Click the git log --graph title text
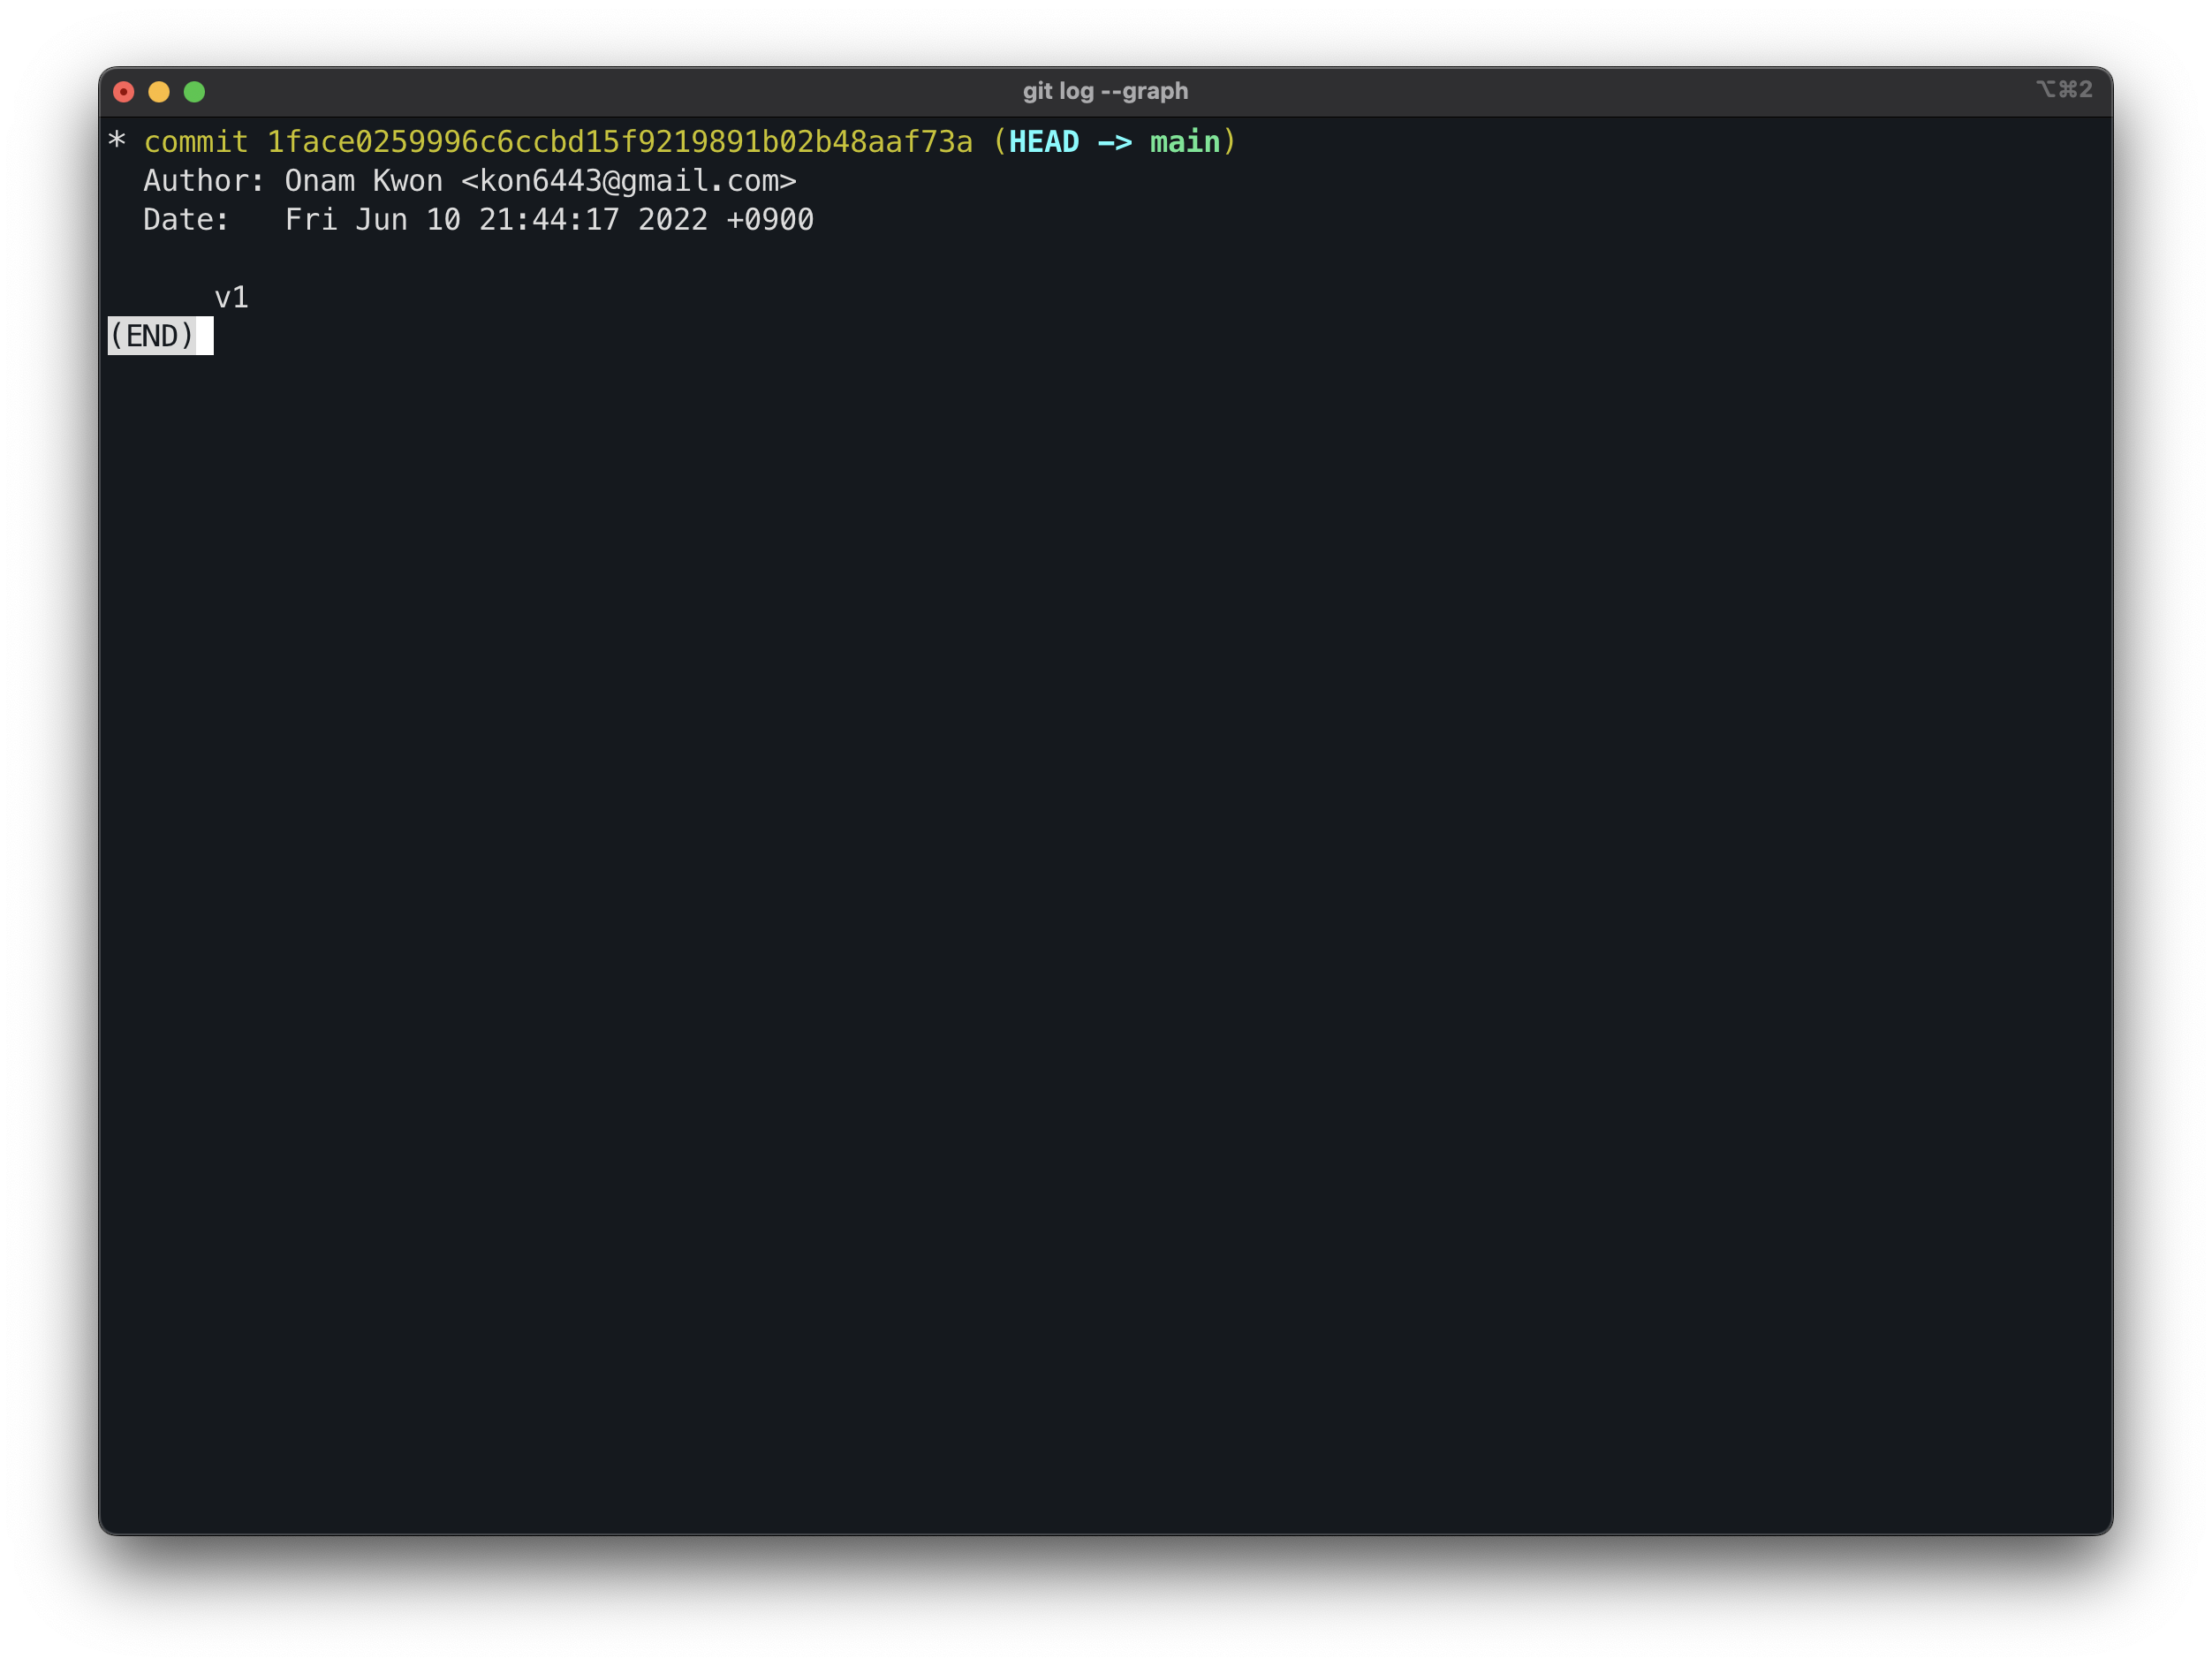Image resolution: width=2212 pixels, height=1666 pixels. pos(1105,90)
